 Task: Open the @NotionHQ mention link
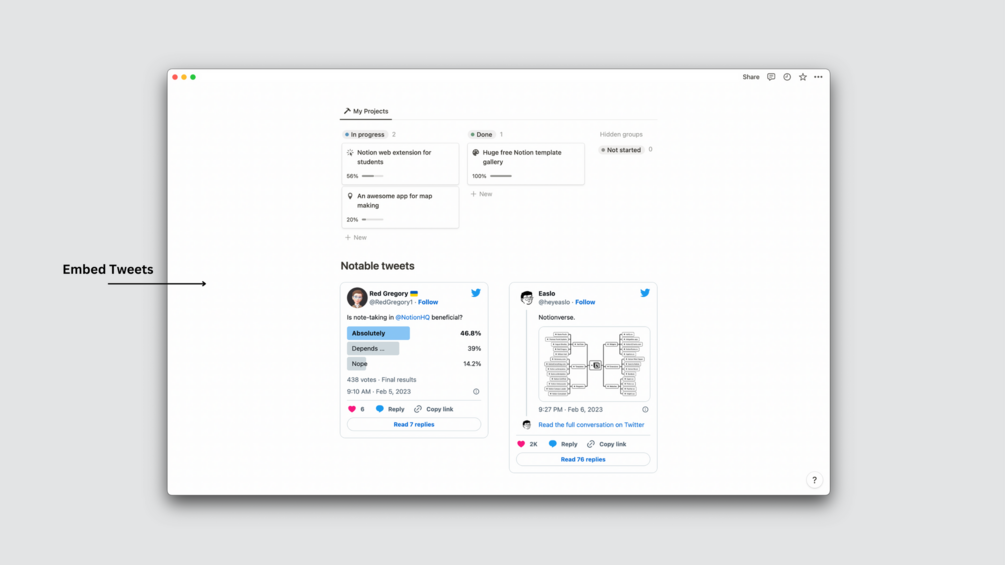tap(413, 318)
